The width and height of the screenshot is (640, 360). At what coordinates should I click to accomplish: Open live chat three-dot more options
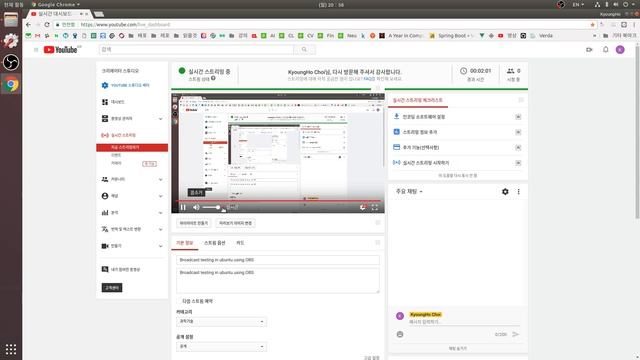pos(518,191)
